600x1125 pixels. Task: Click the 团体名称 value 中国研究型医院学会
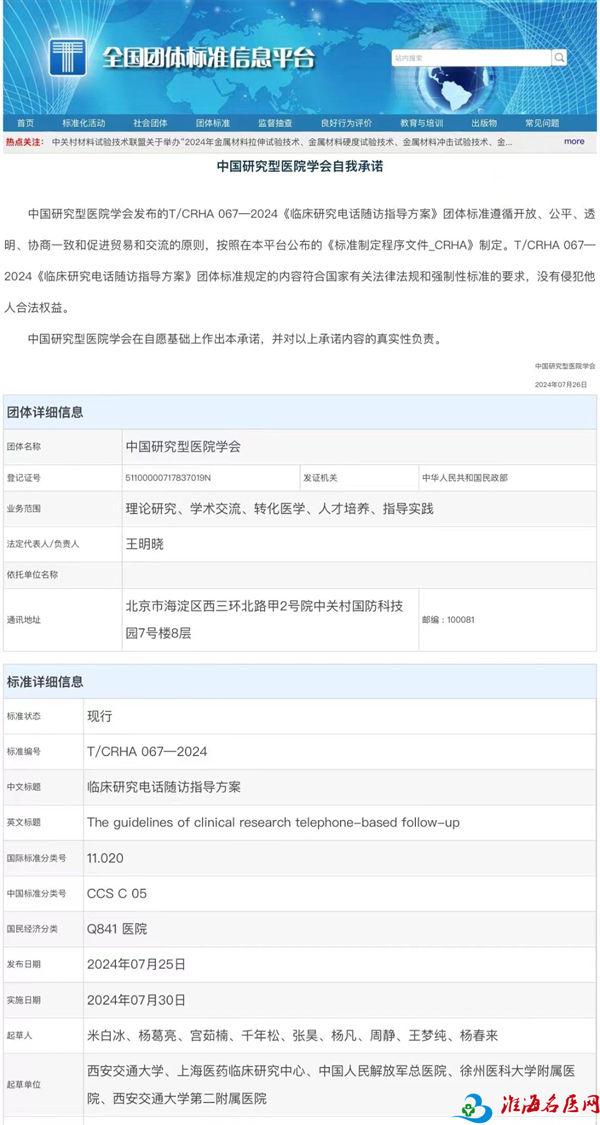tap(183, 446)
